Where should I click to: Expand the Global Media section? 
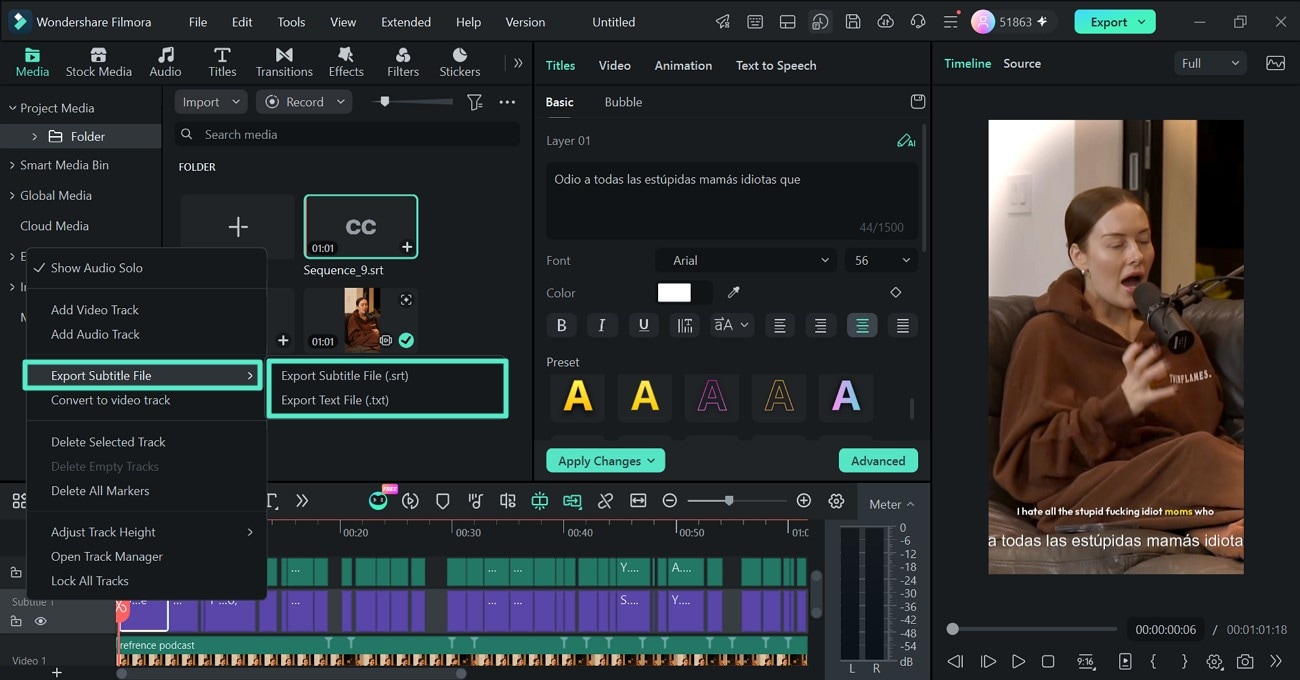(x=13, y=196)
